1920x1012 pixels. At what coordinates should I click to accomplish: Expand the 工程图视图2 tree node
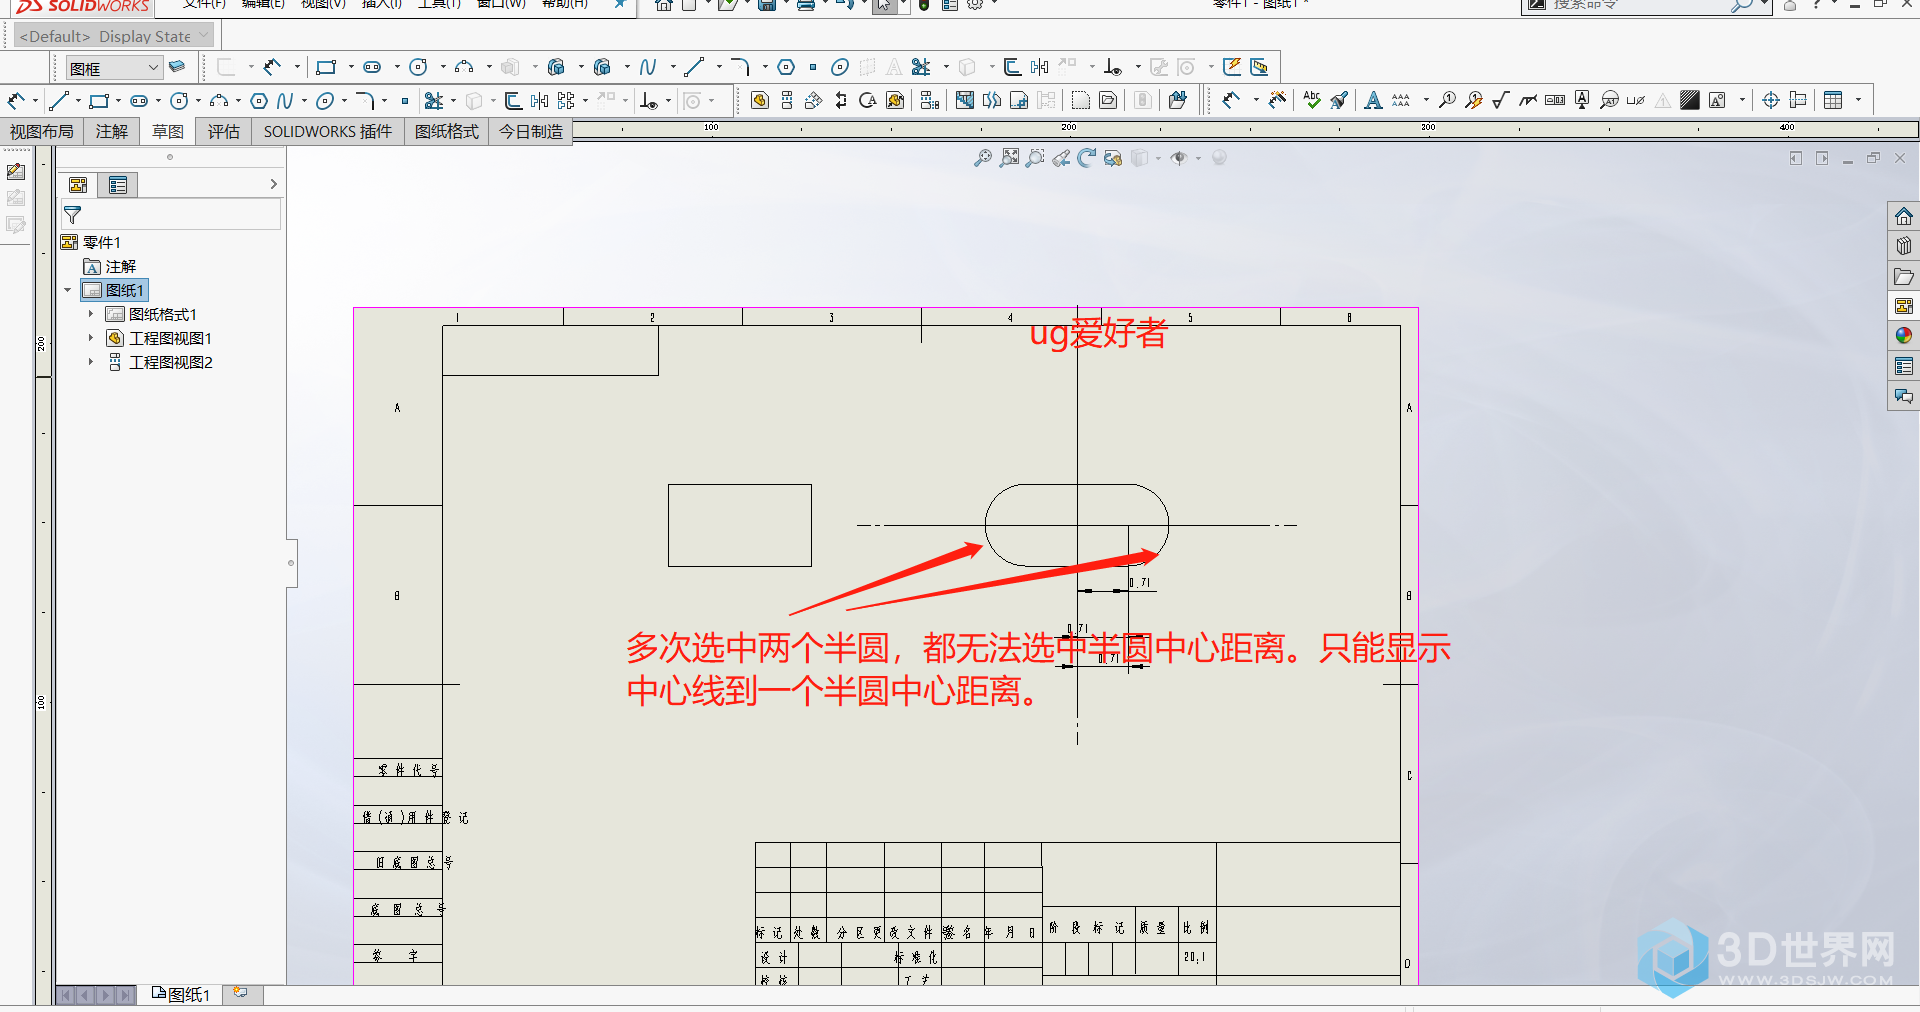click(x=91, y=362)
